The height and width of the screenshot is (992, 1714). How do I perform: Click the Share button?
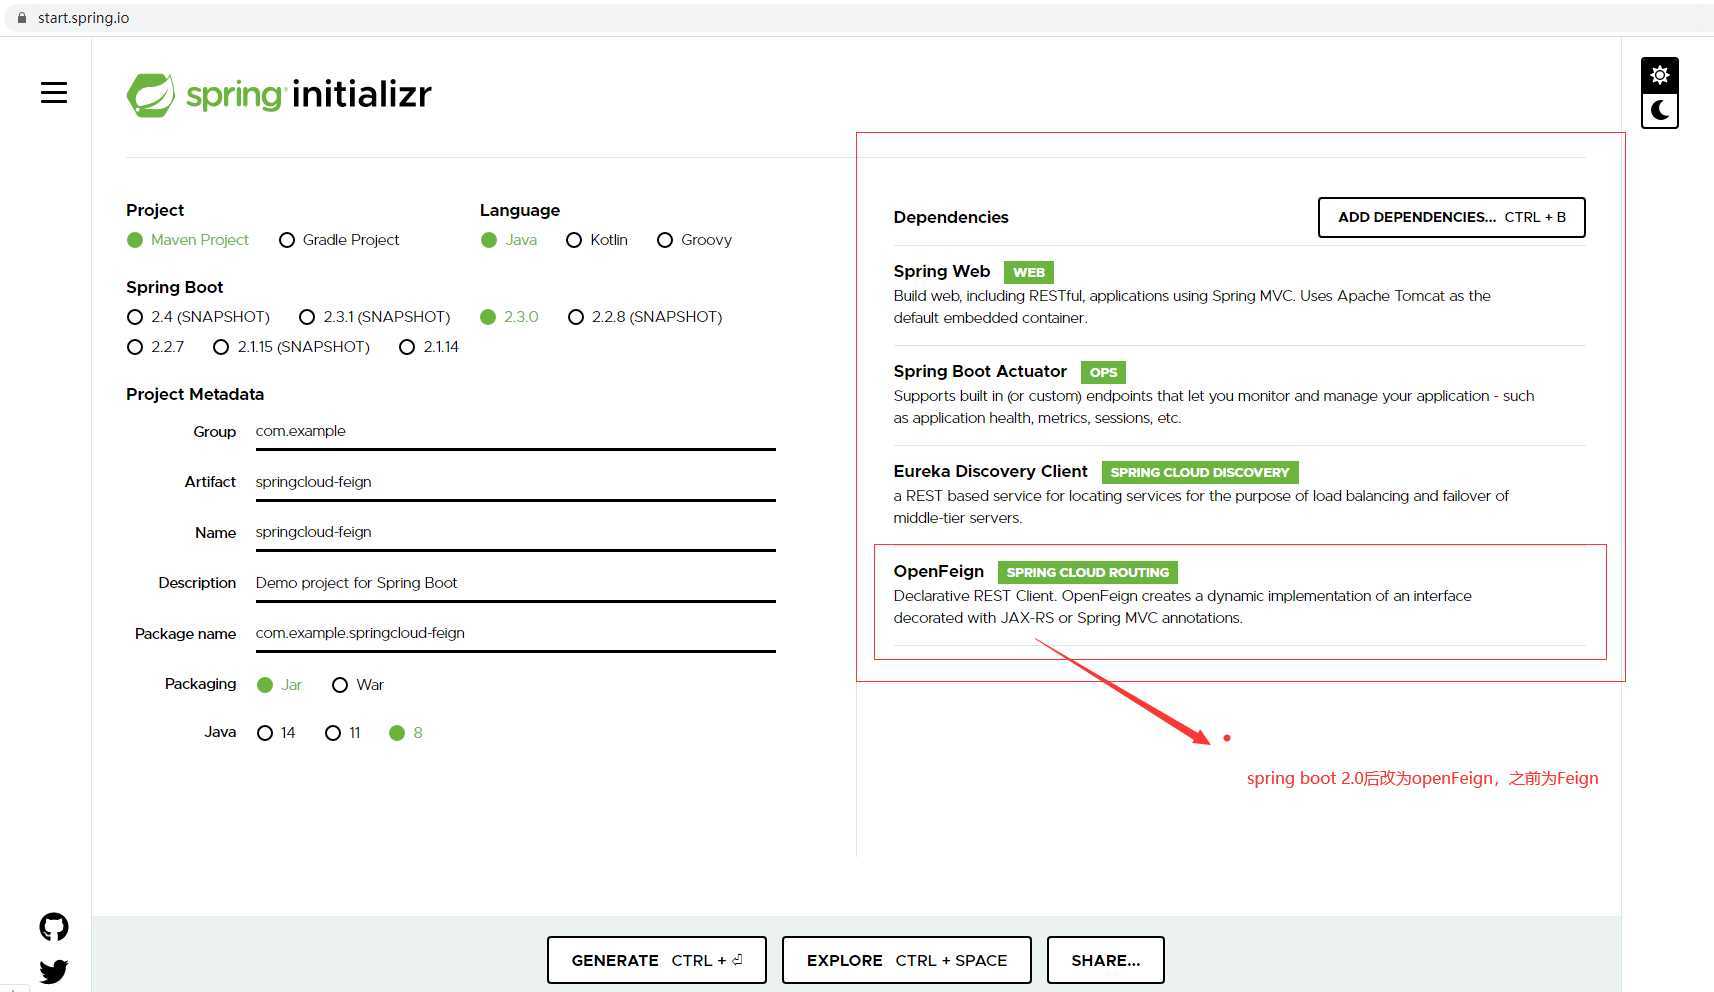point(1106,960)
